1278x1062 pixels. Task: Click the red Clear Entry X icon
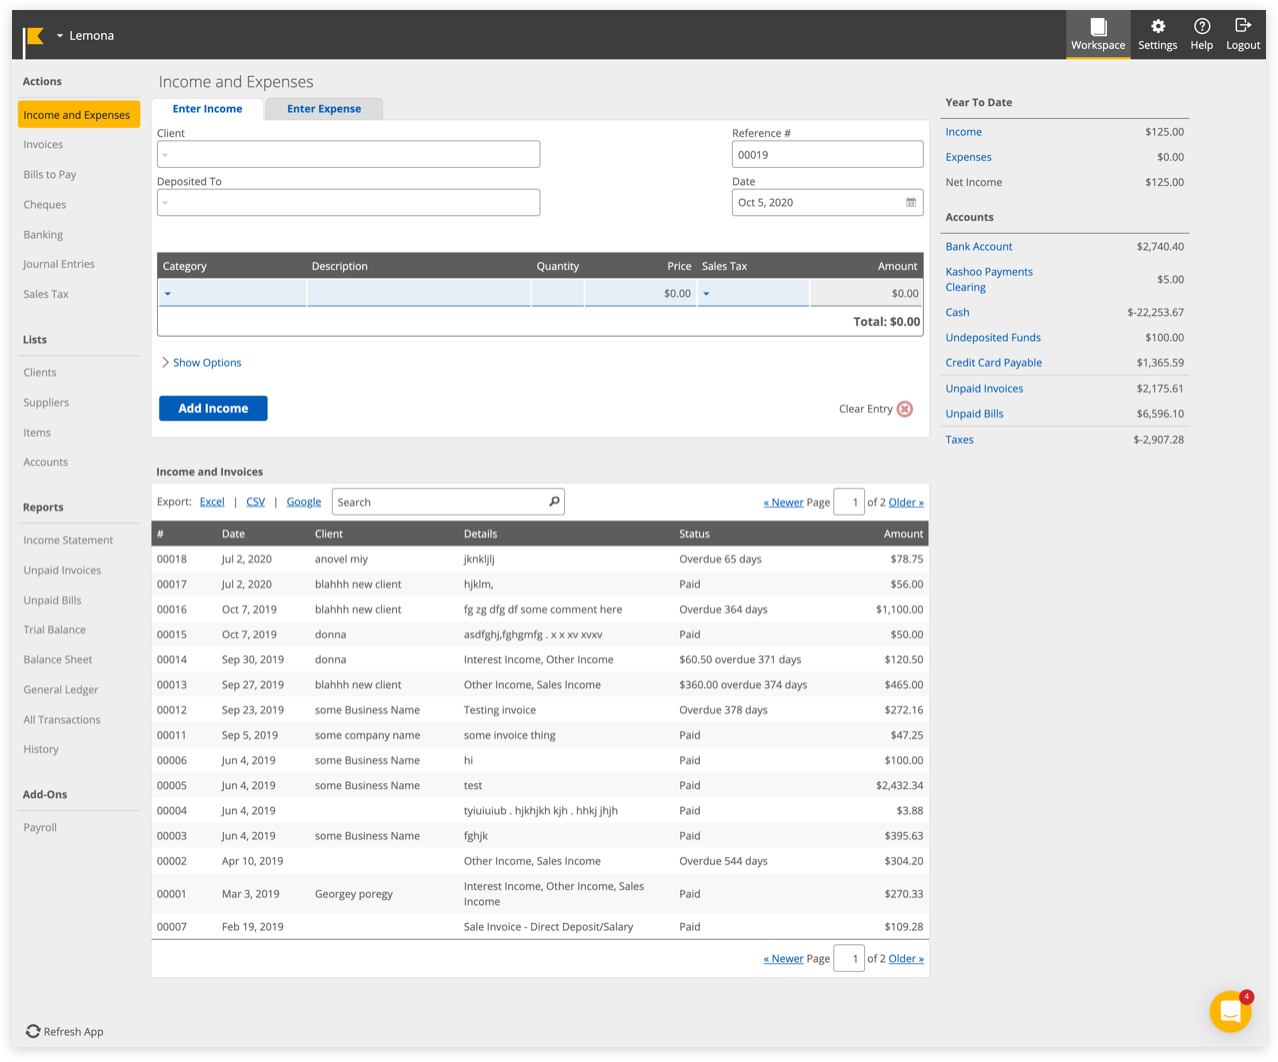(905, 409)
